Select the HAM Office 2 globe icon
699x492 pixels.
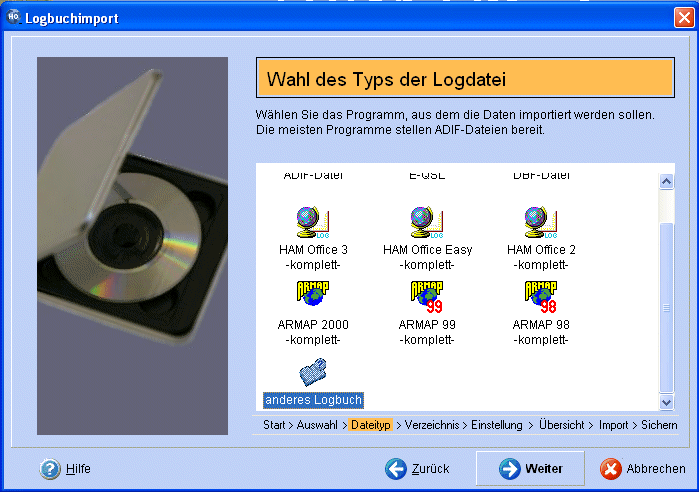pyautogui.click(x=541, y=222)
